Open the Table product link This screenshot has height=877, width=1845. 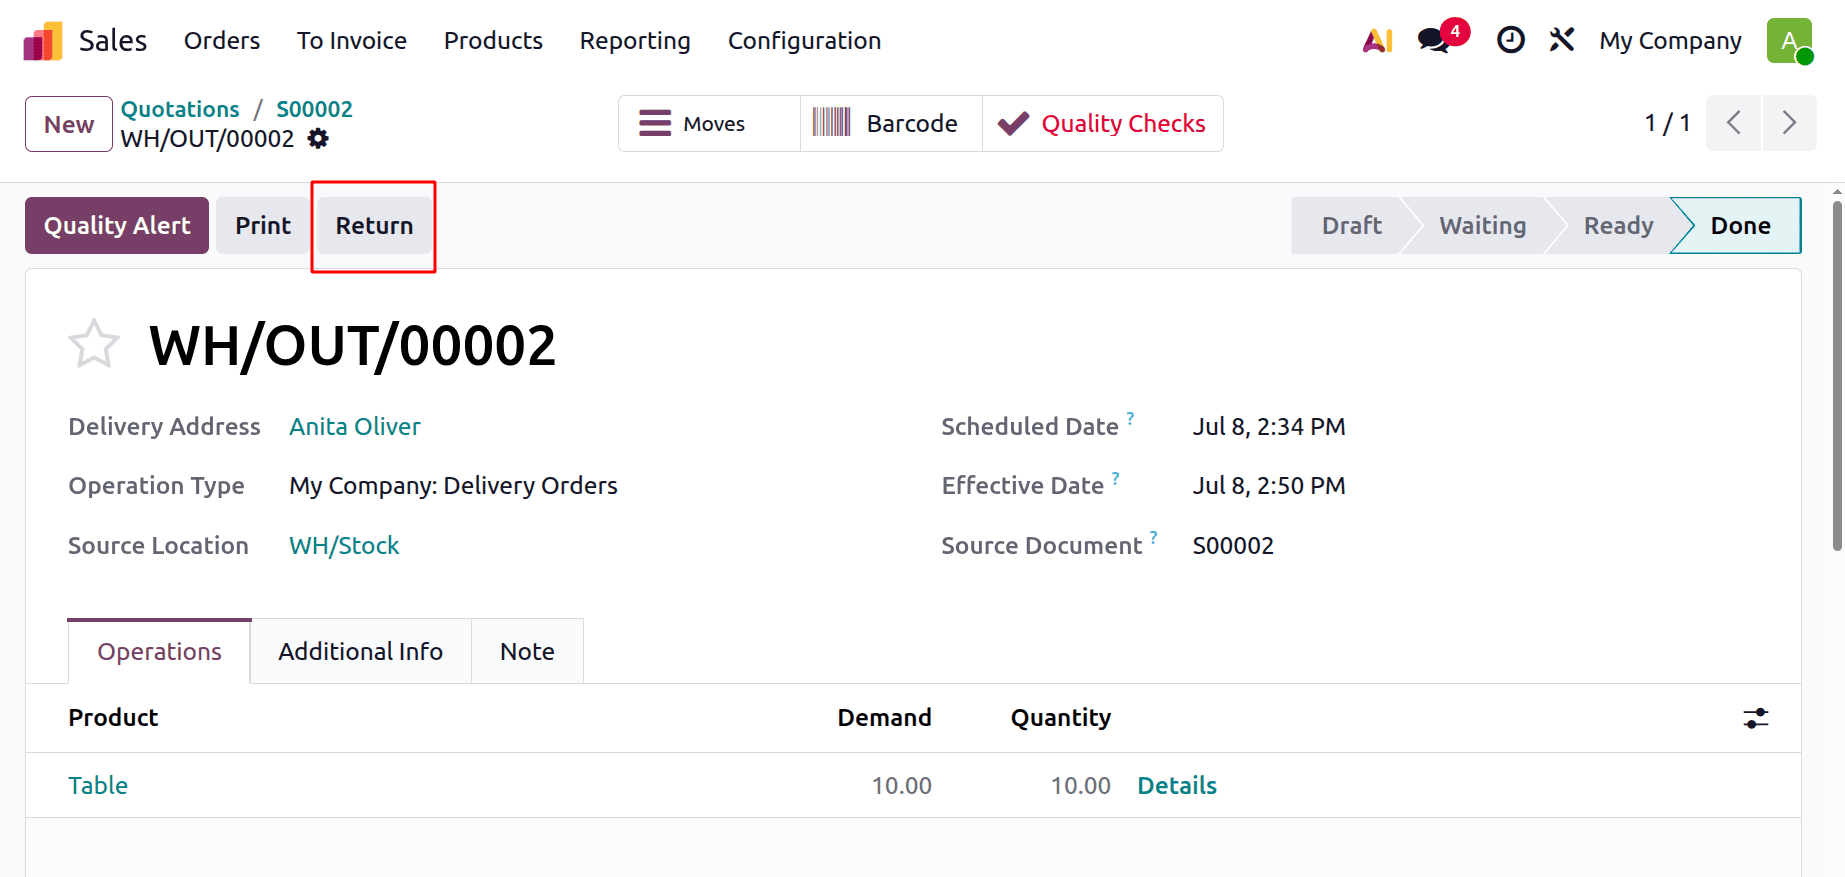98,786
